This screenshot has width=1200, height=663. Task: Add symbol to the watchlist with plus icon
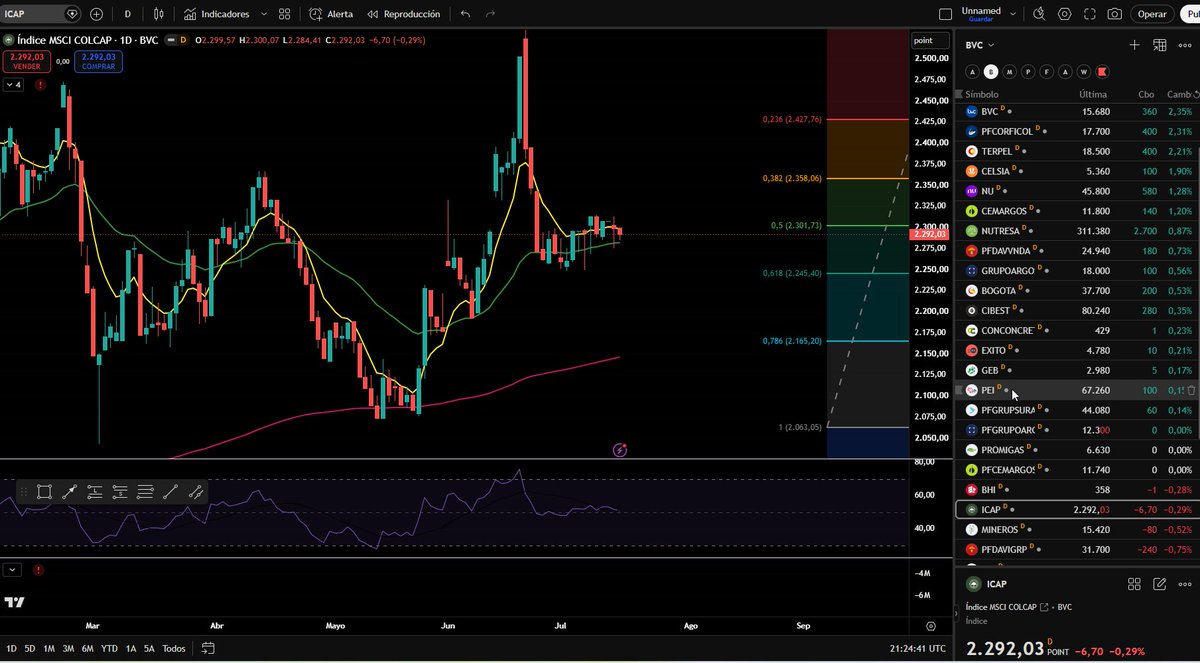[x=1134, y=45]
